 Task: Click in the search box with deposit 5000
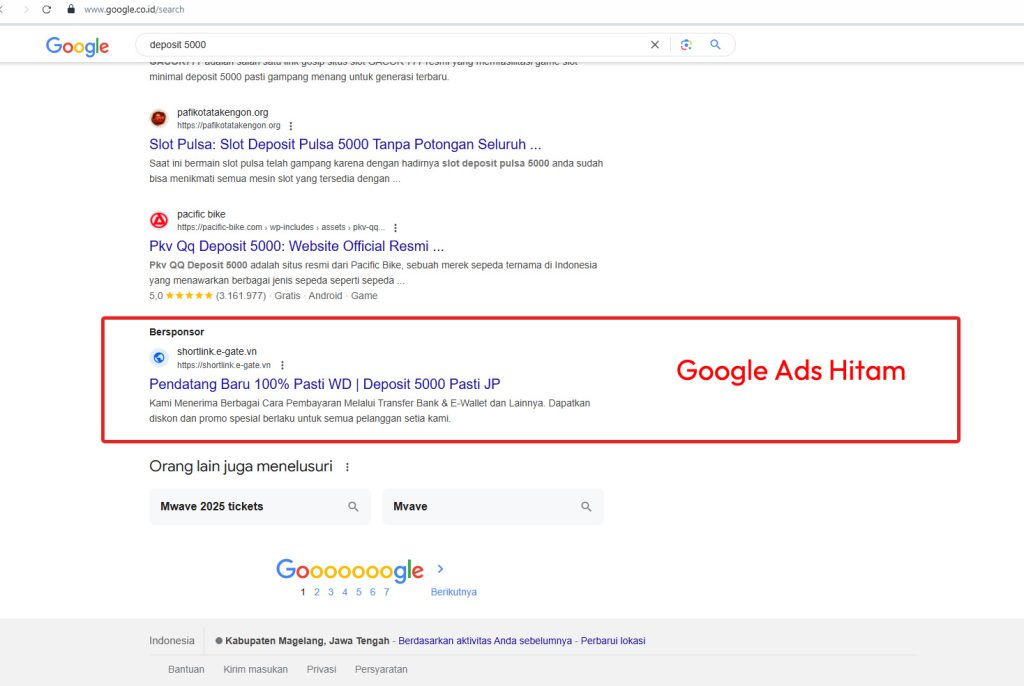tap(390, 45)
